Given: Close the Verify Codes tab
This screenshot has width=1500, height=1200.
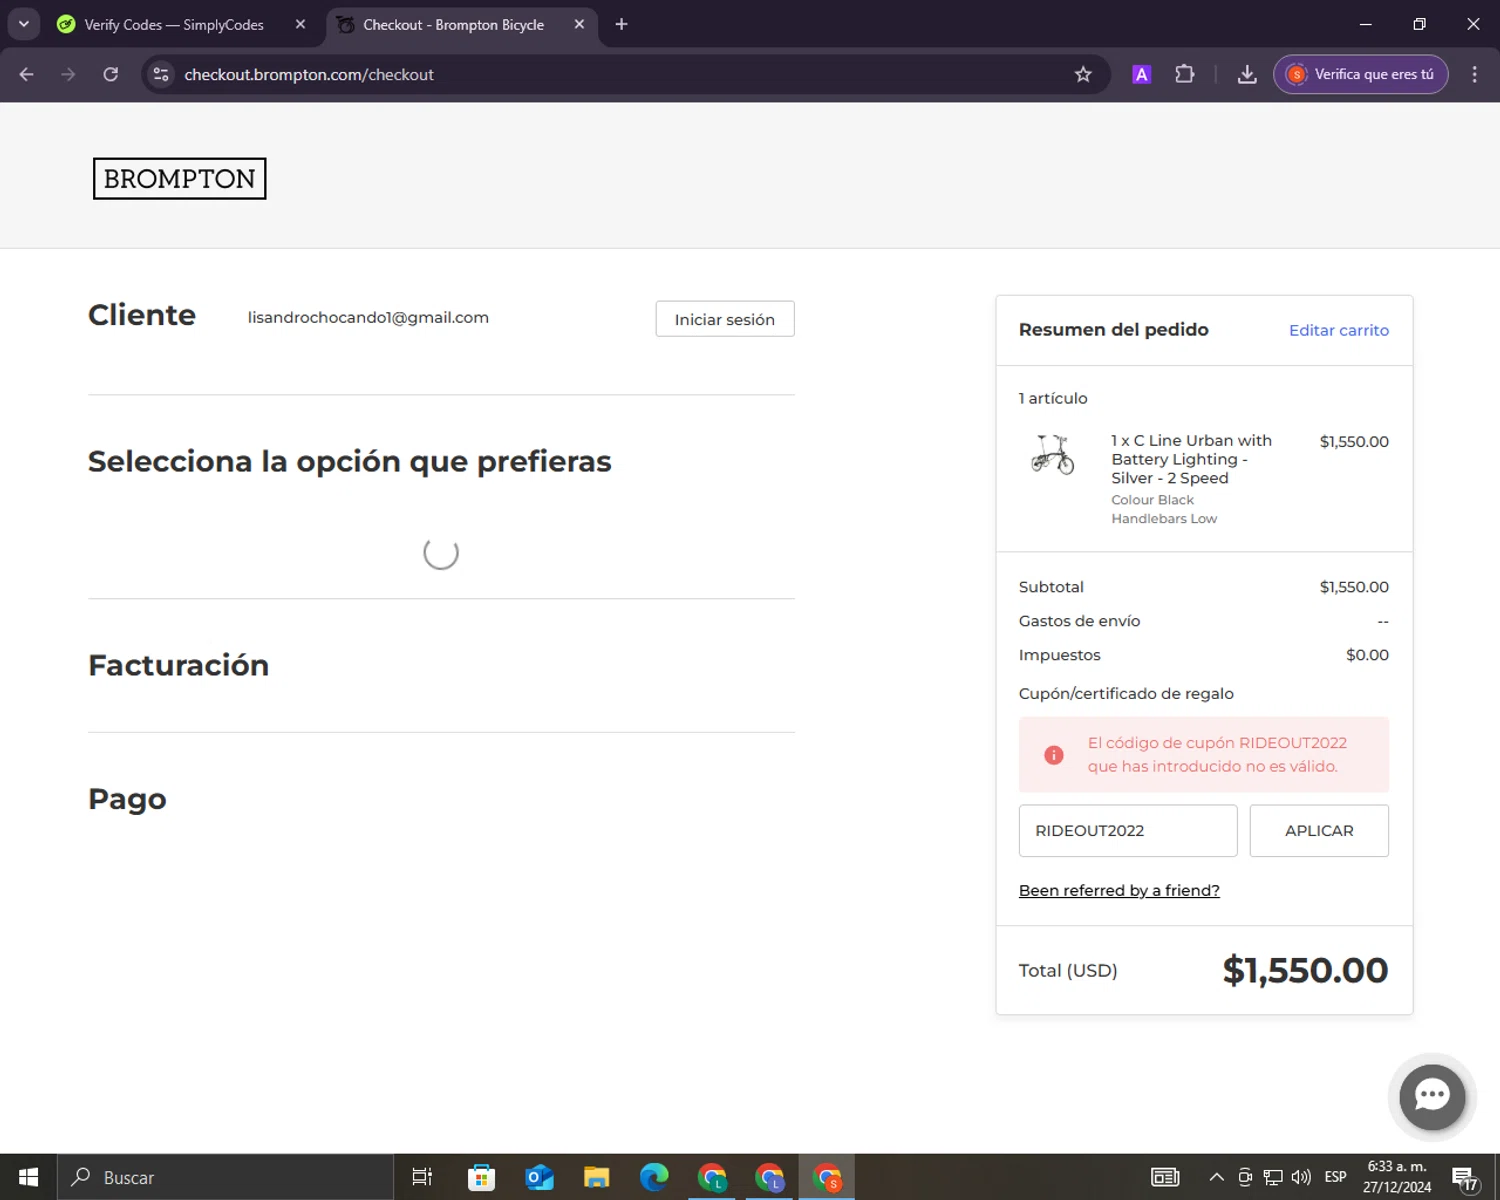Looking at the screenshot, I should (x=300, y=24).
